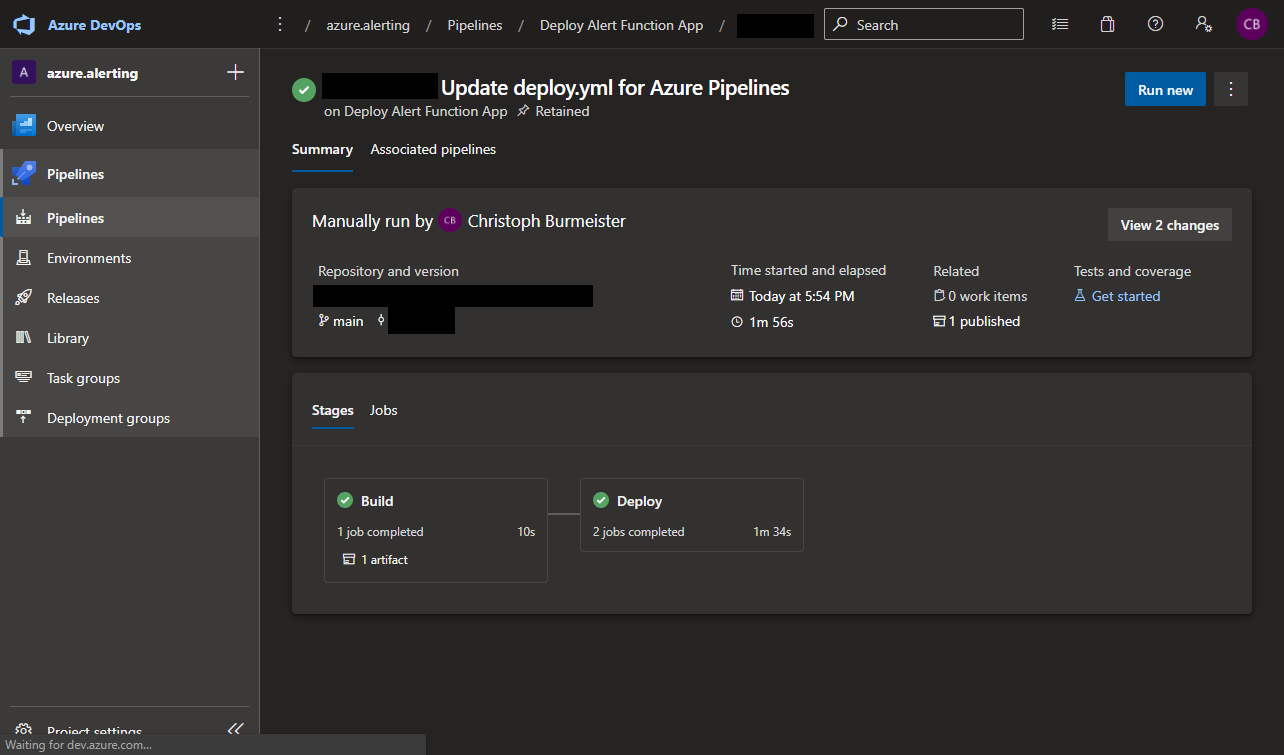Click the Christoph Burmeister name
Viewport: 1284px width, 755px height.
[x=547, y=221]
